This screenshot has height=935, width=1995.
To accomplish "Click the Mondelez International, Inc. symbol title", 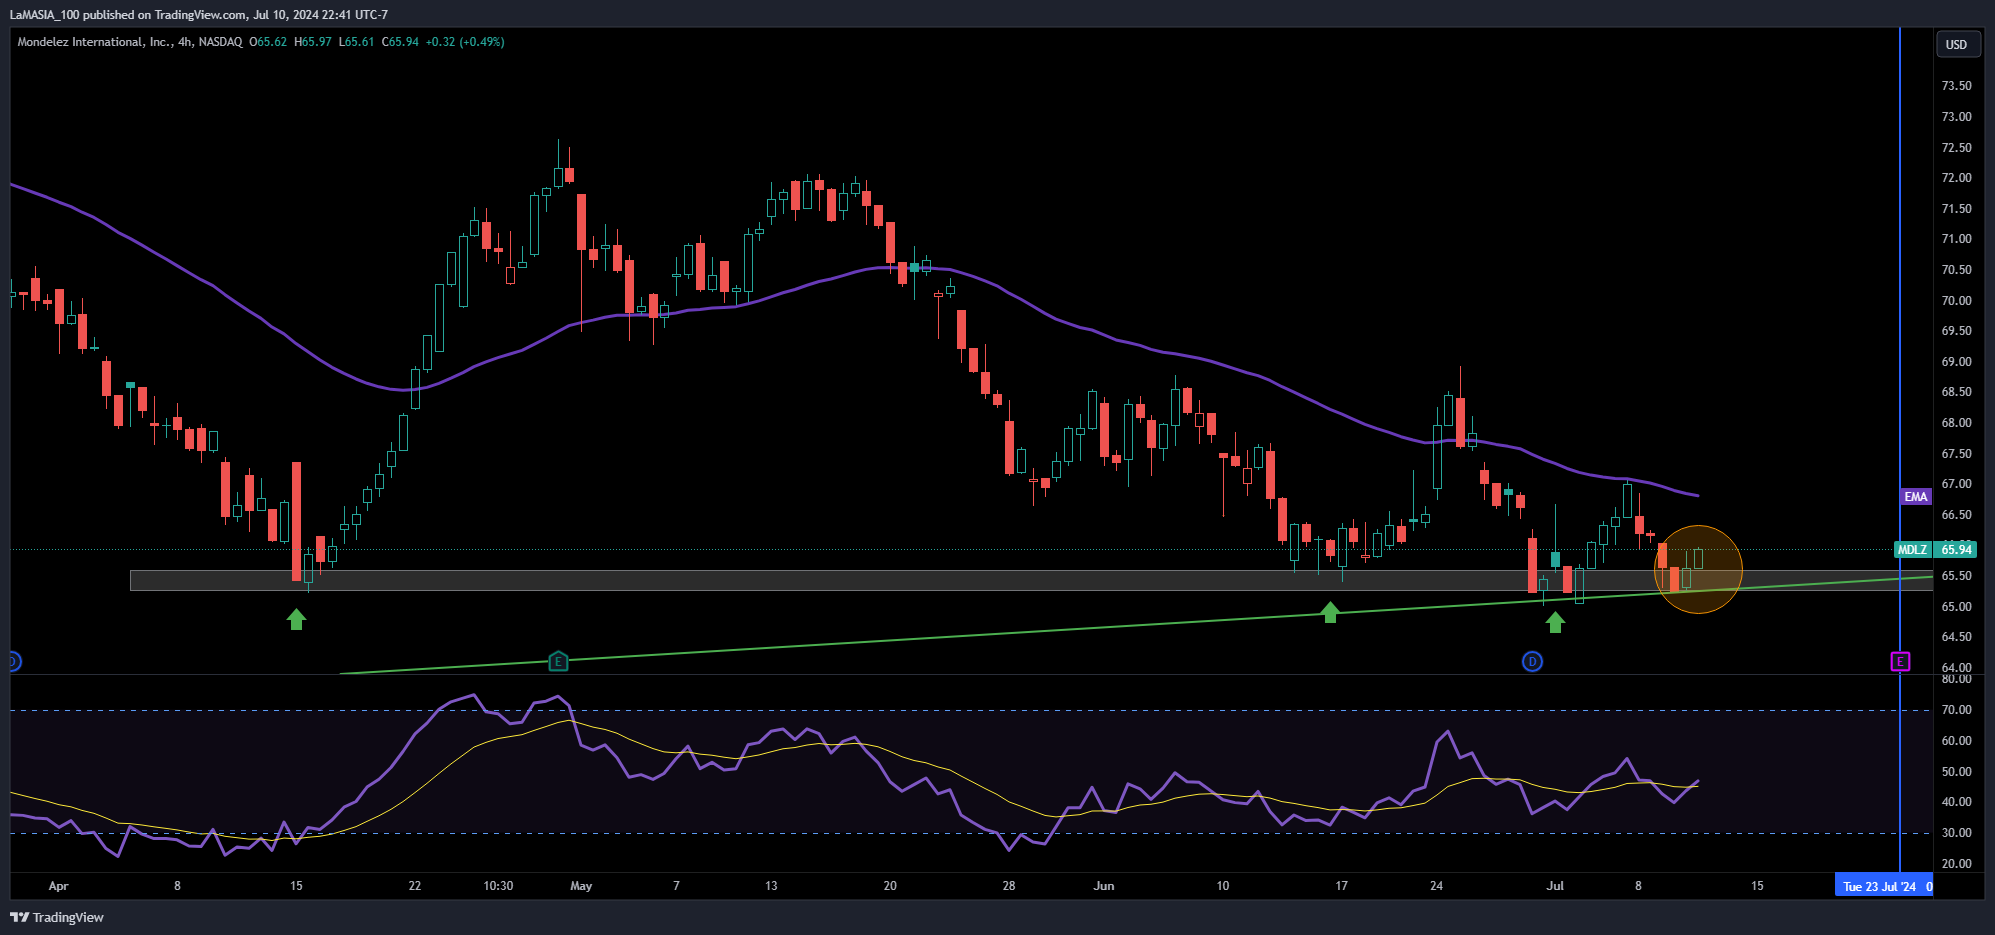I will pyautogui.click(x=94, y=42).
